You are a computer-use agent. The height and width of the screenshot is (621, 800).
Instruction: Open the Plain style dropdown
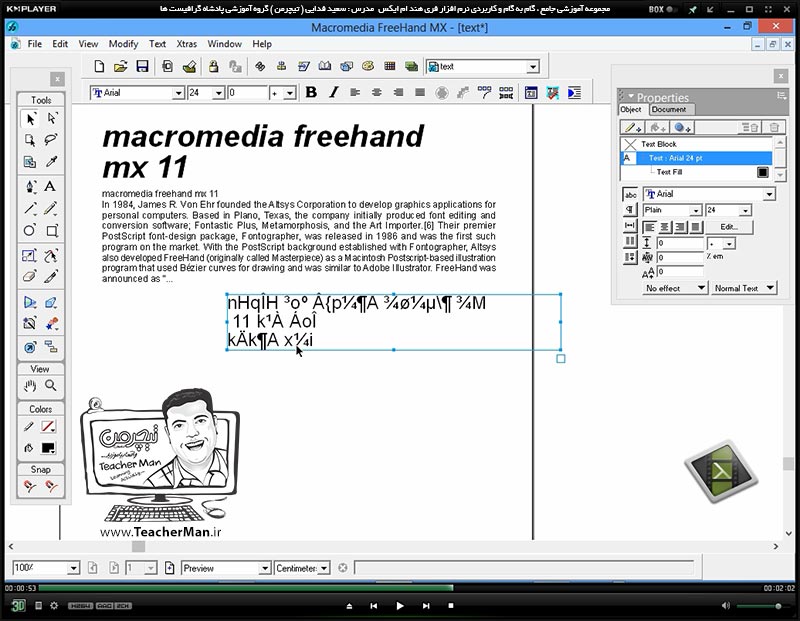point(696,210)
